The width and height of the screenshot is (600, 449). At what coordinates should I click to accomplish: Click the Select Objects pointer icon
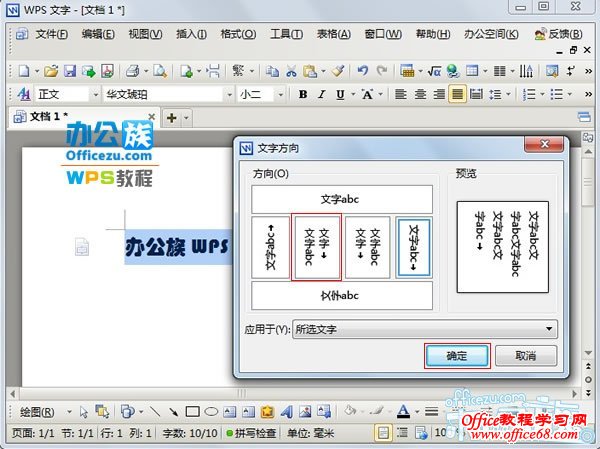tap(83, 412)
